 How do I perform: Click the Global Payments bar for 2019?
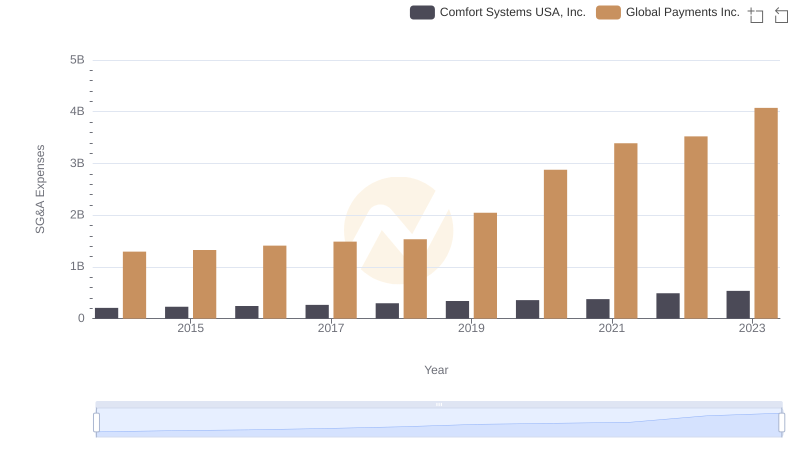click(x=485, y=266)
